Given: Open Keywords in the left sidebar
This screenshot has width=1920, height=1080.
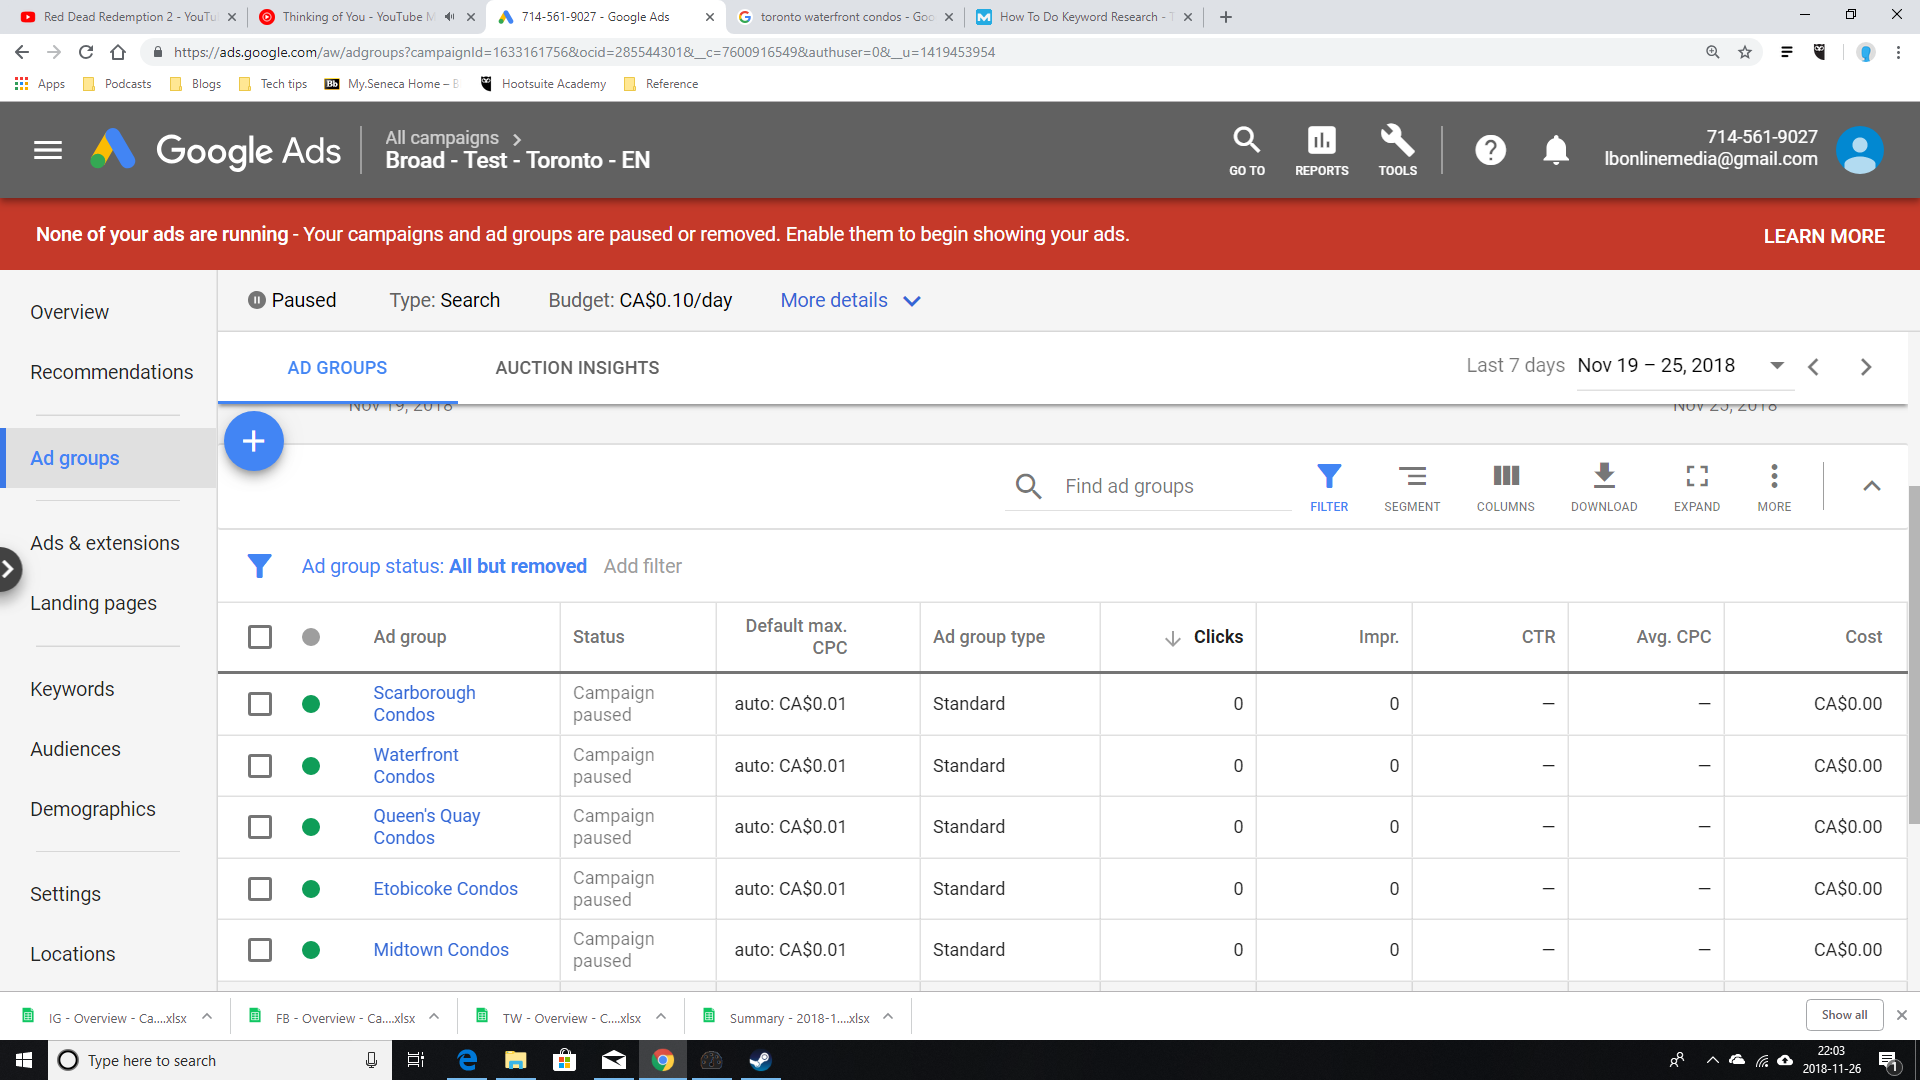Looking at the screenshot, I should click(x=72, y=689).
